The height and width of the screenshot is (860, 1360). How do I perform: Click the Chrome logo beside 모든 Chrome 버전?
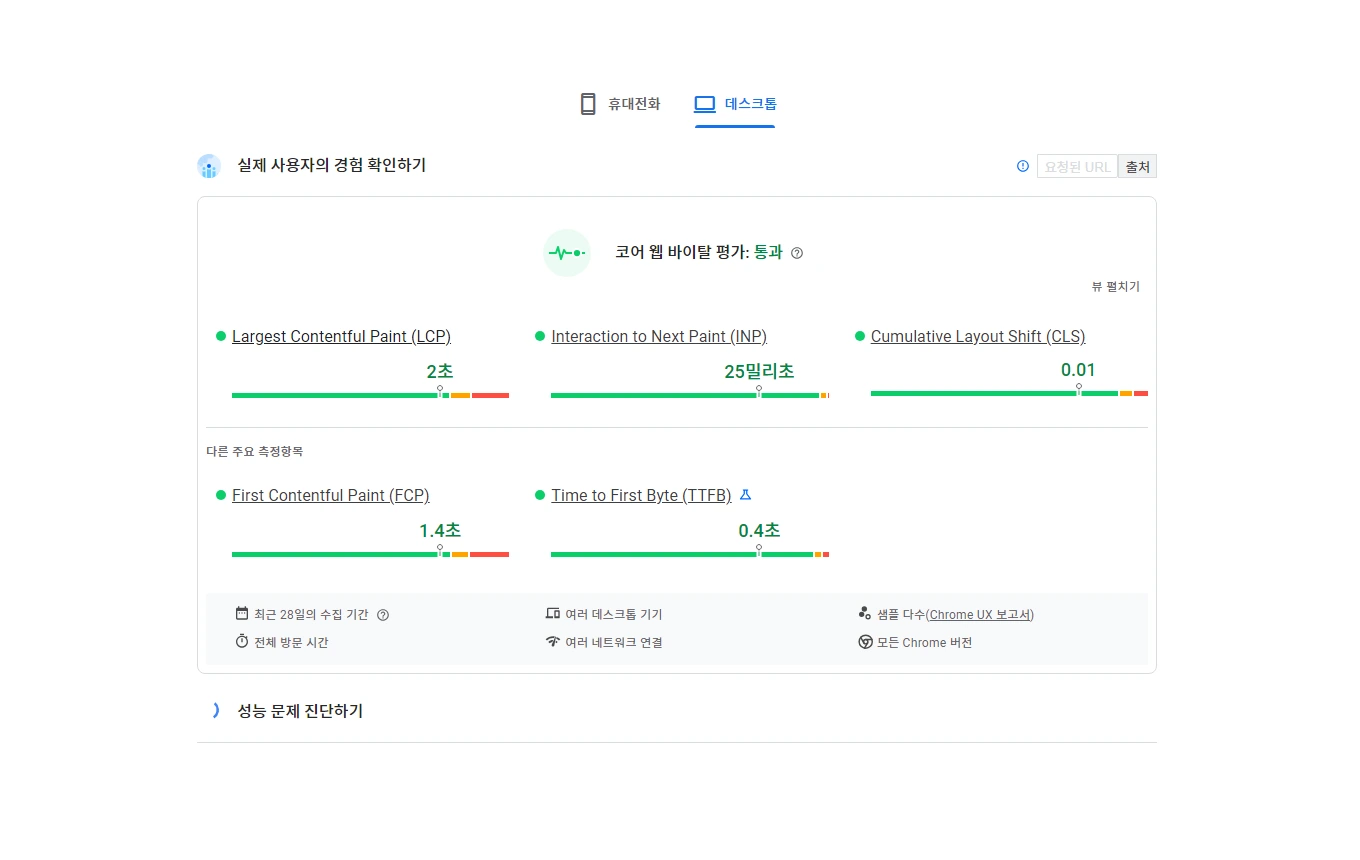tap(864, 642)
